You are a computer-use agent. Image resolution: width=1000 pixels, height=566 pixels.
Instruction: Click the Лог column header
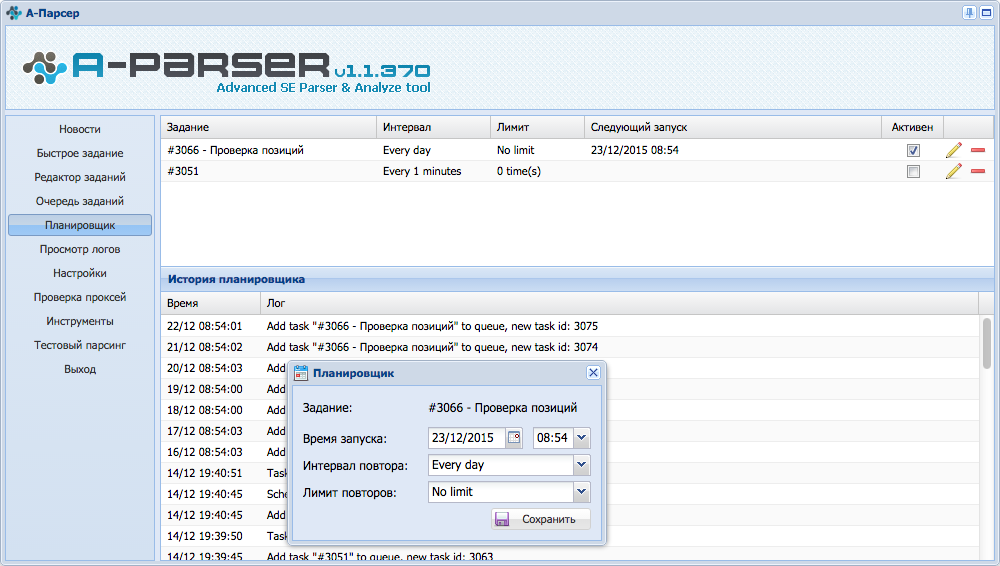tap(619, 303)
